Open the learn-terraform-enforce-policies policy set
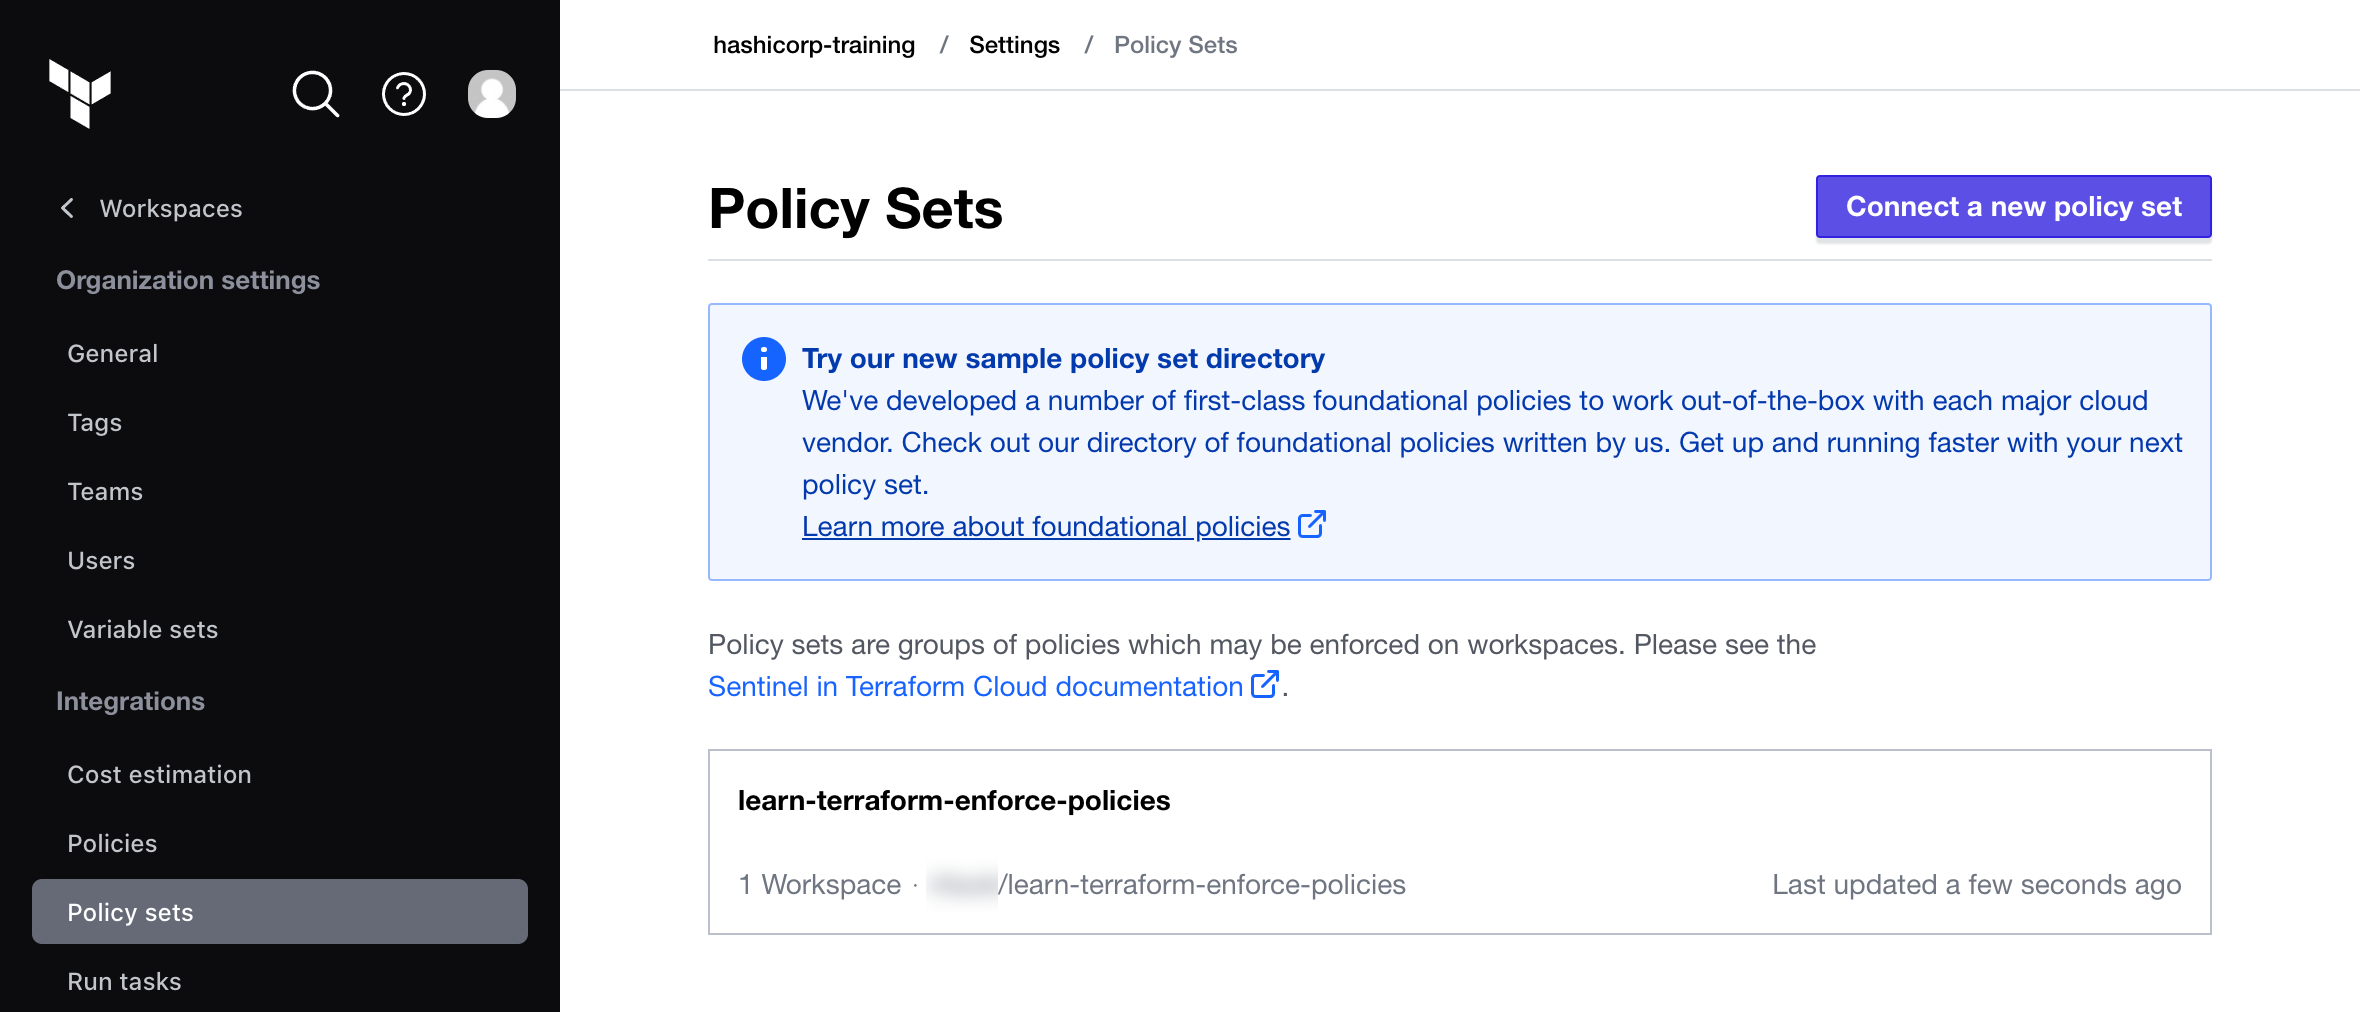 [954, 799]
